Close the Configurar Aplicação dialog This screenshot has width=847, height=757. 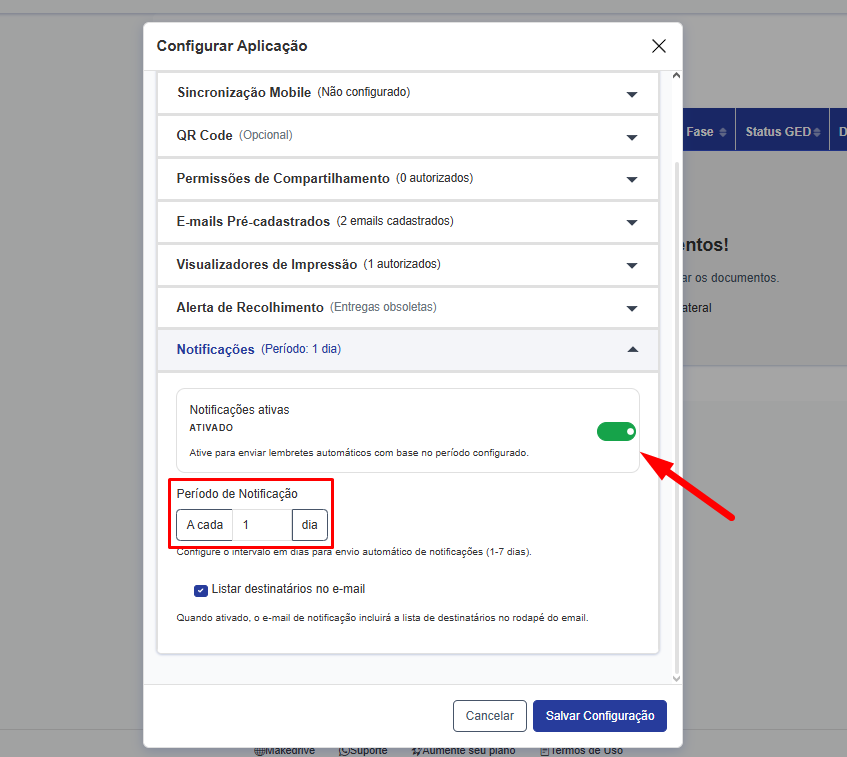coord(658,46)
